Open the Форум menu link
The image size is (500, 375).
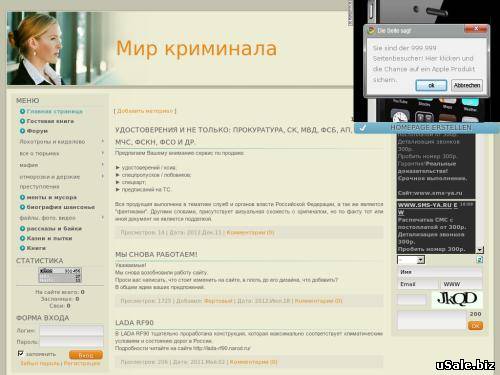(x=37, y=131)
